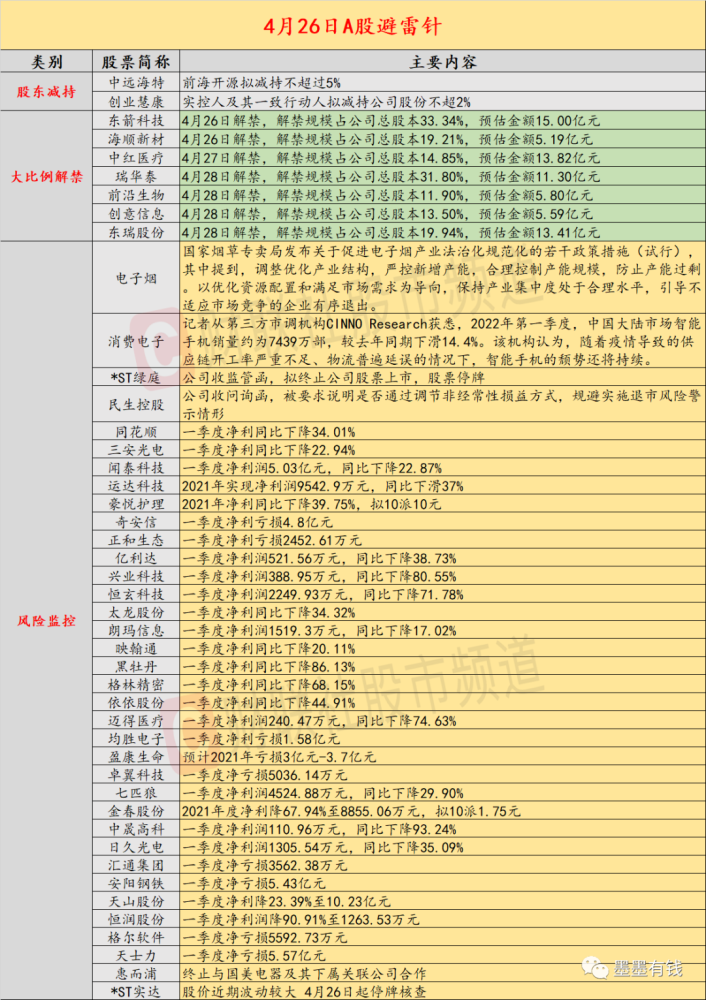Select the stock name '均胜电子'
The image size is (706, 1000).
136,739
